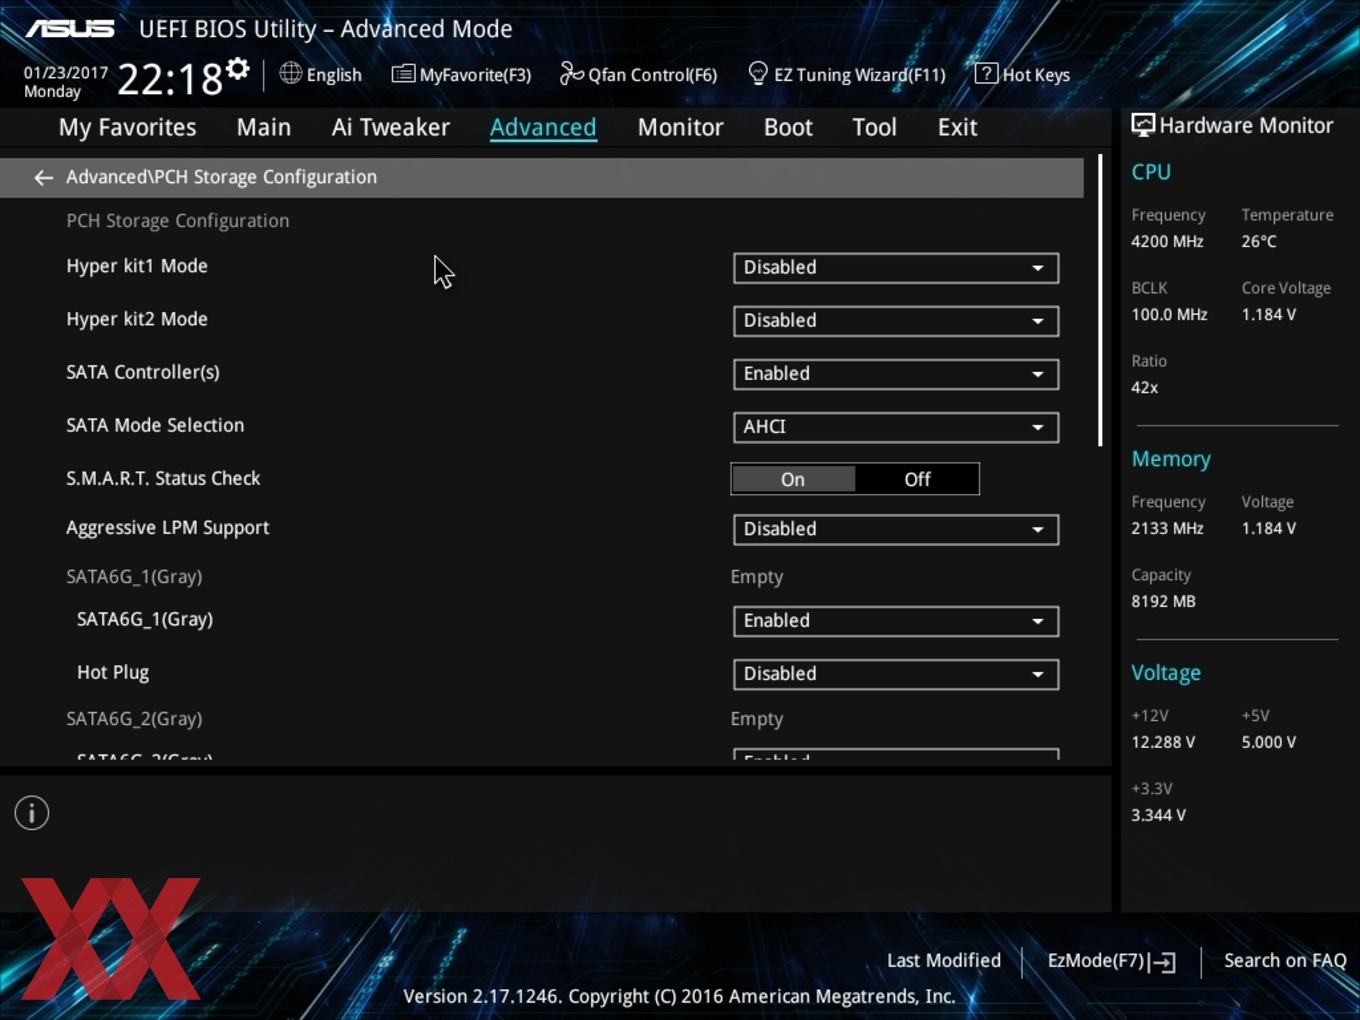The height and width of the screenshot is (1020, 1360).
Task: Click Last Modified
Action: click(944, 960)
